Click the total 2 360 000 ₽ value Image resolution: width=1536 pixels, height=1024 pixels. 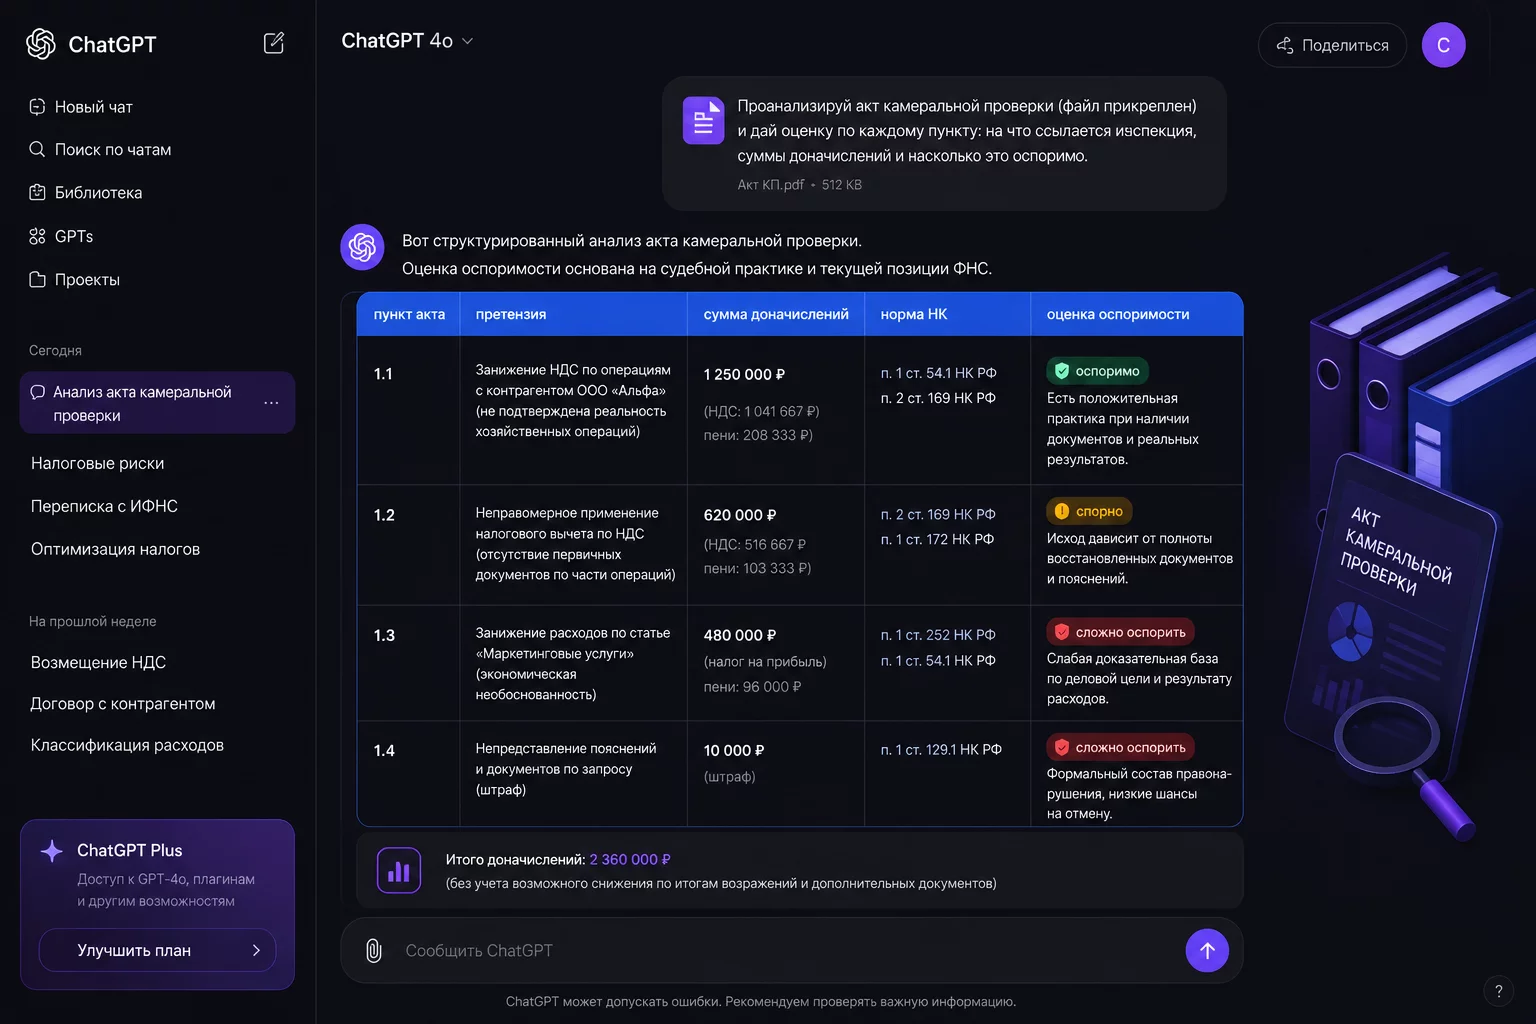click(x=630, y=860)
